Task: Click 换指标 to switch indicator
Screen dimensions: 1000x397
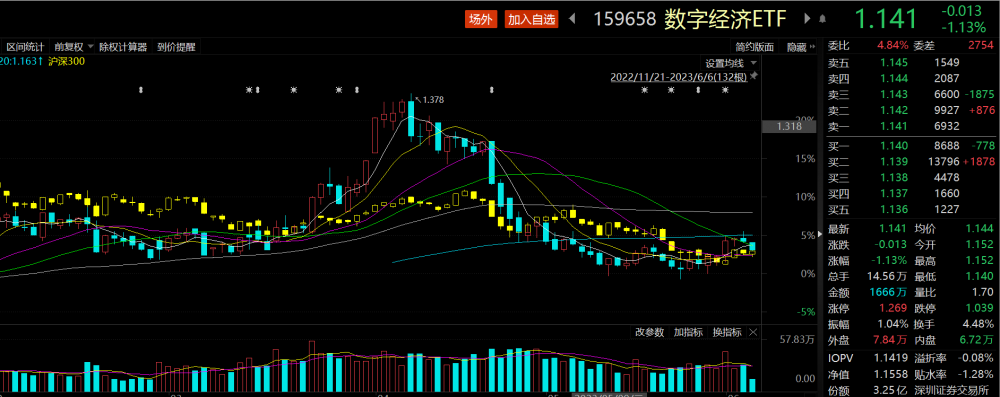Action: [727, 333]
